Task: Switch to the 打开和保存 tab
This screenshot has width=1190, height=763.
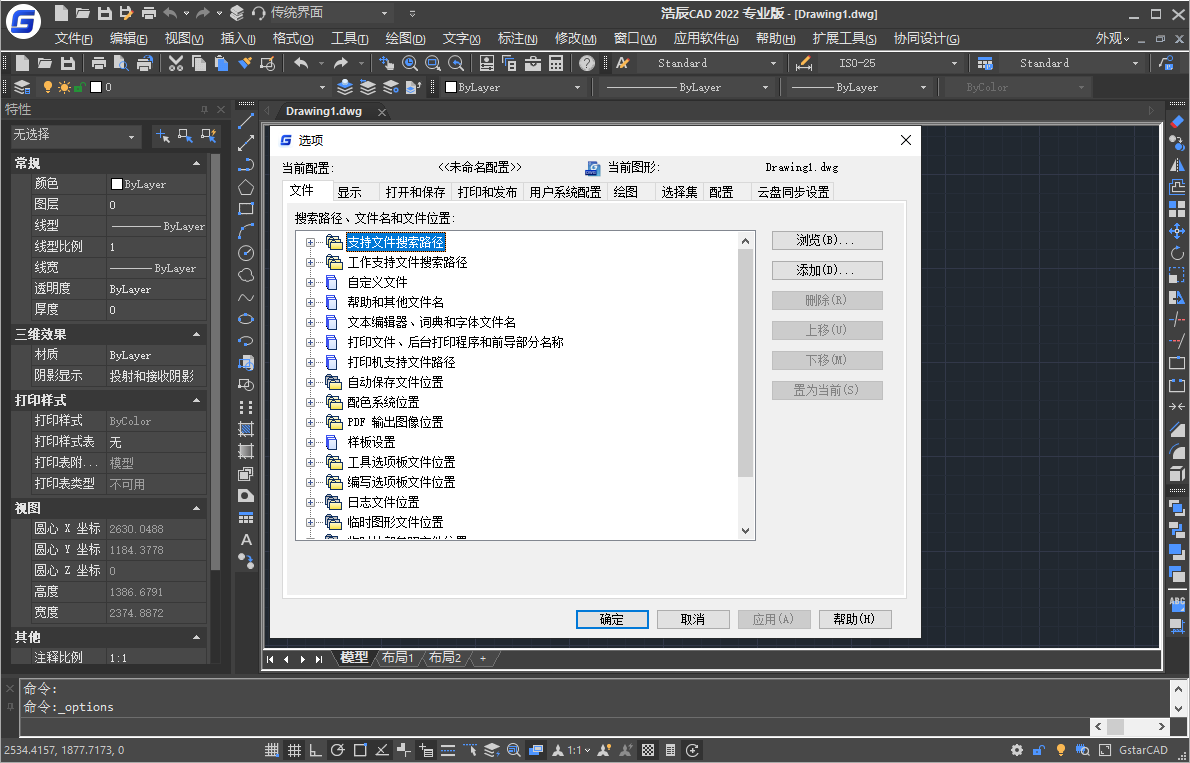Action: tap(415, 192)
